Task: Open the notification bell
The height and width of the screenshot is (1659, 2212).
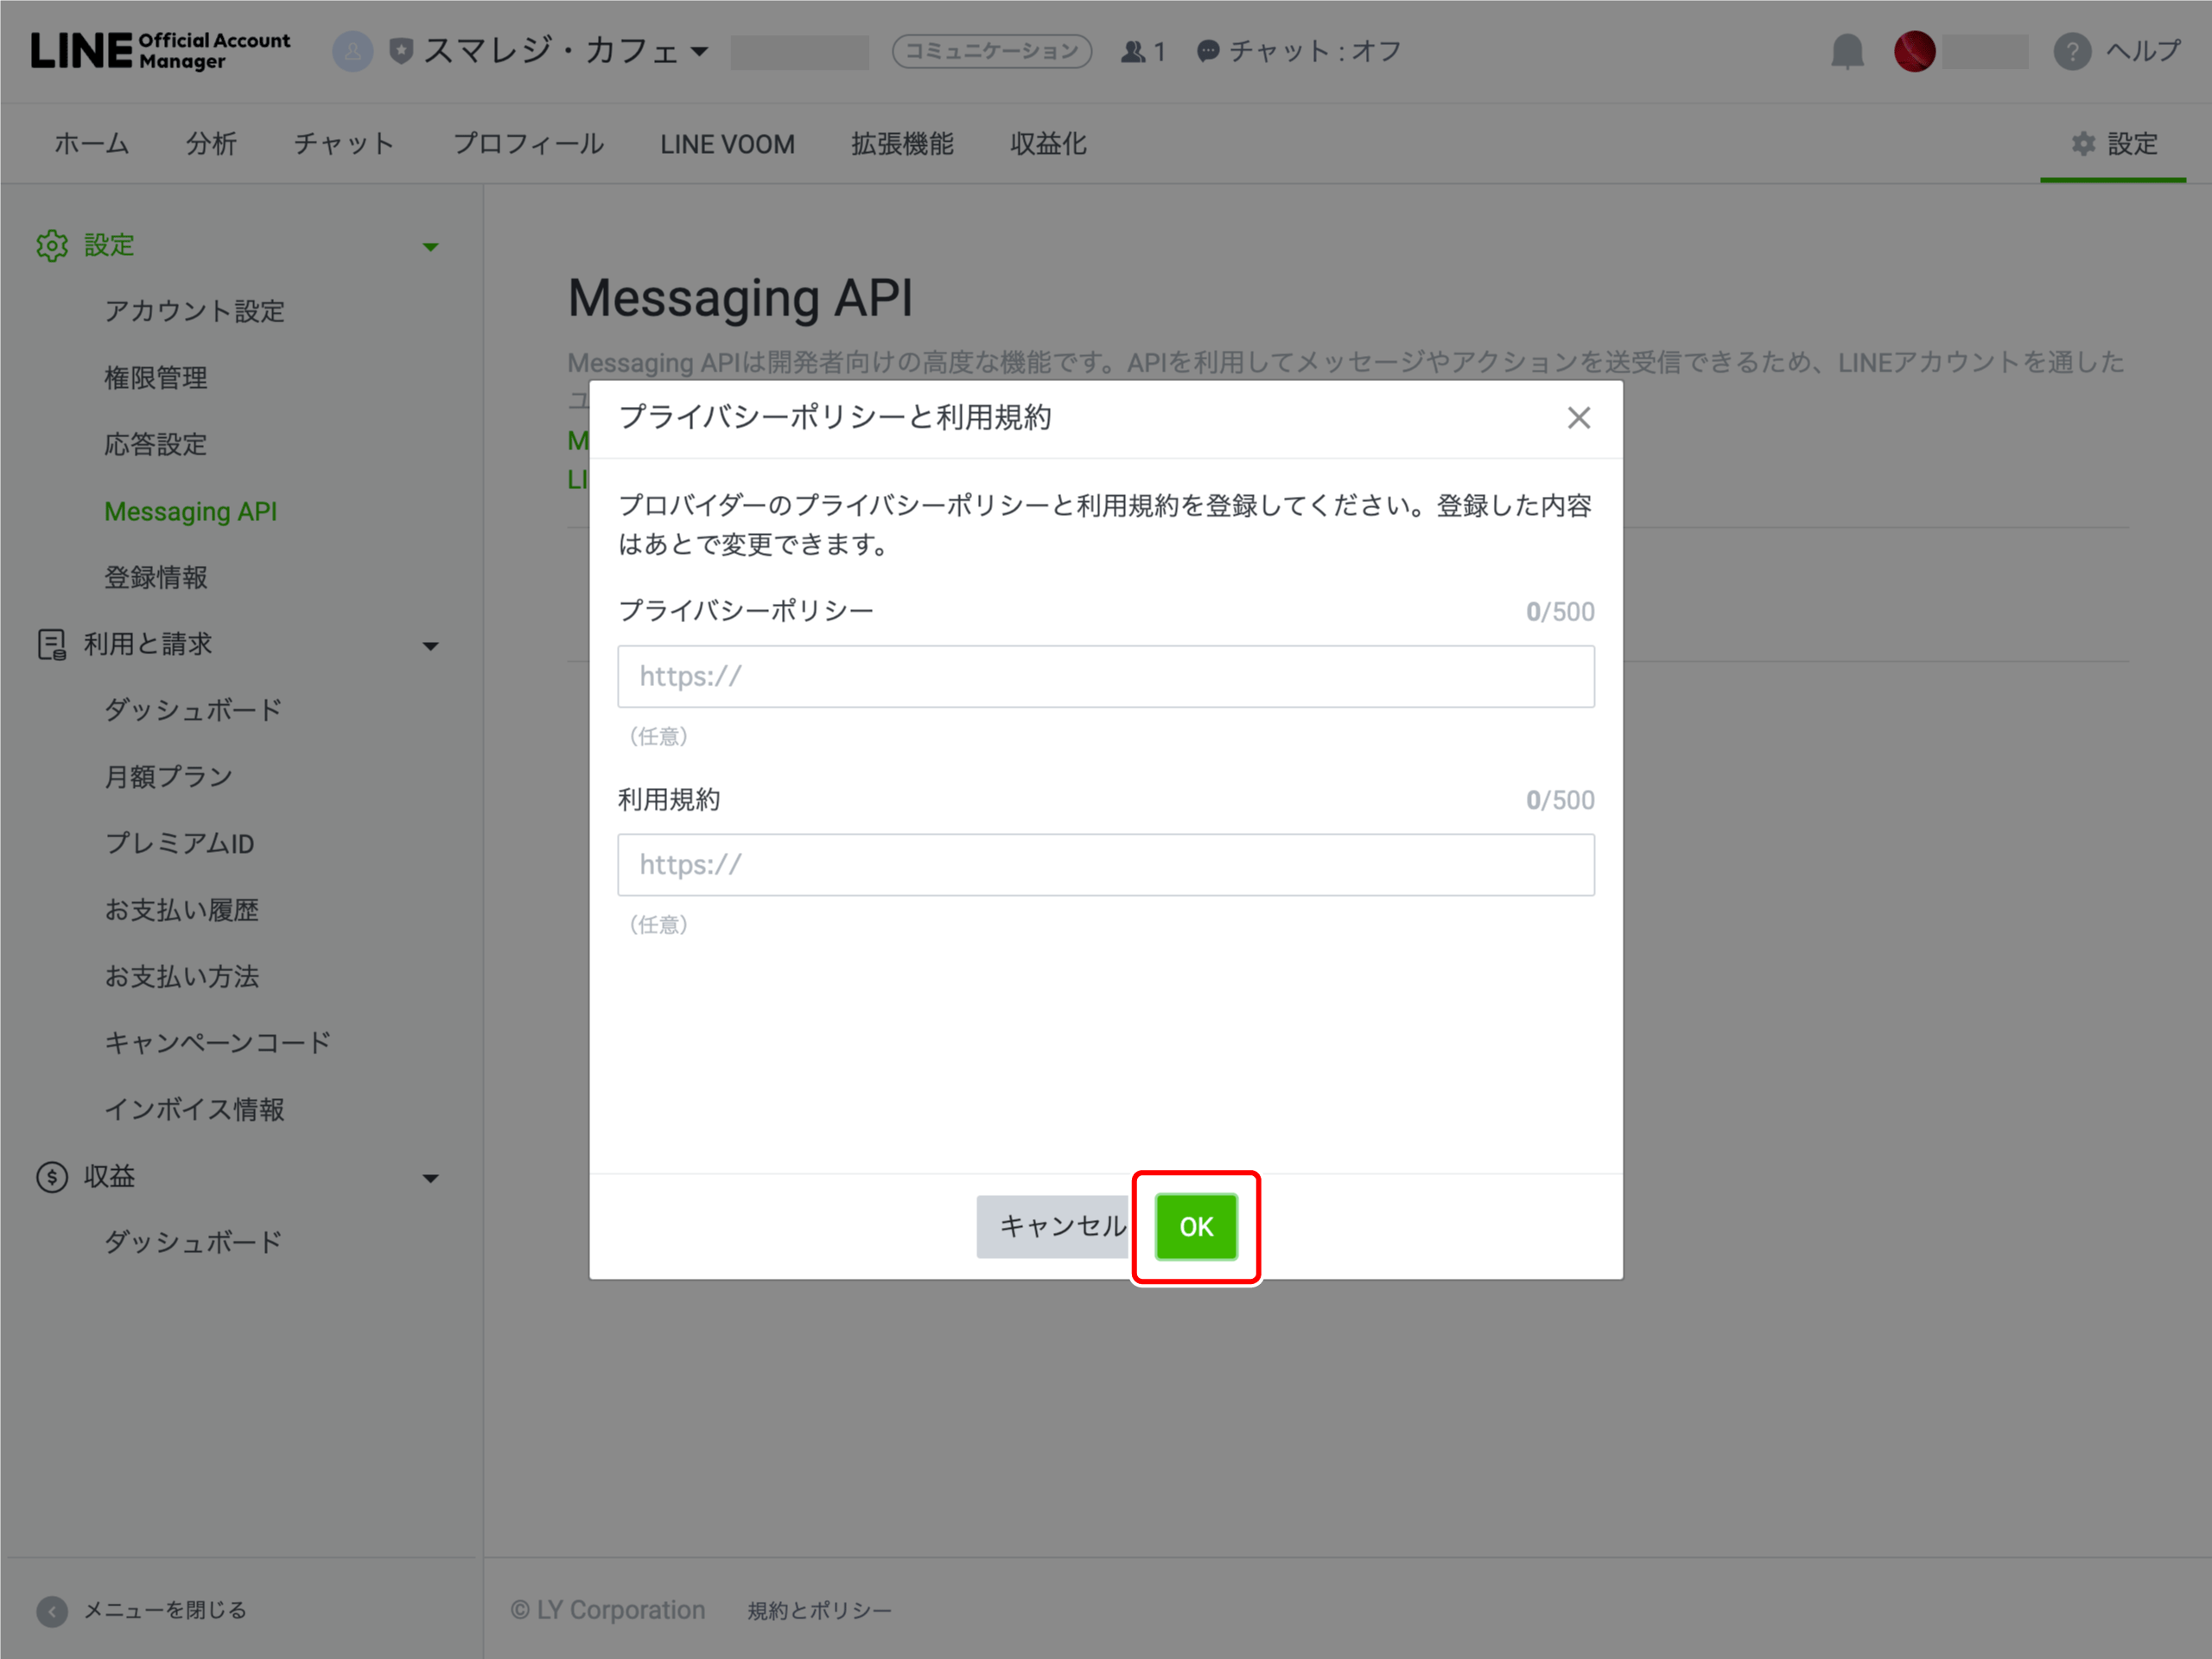Action: pos(1847,51)
